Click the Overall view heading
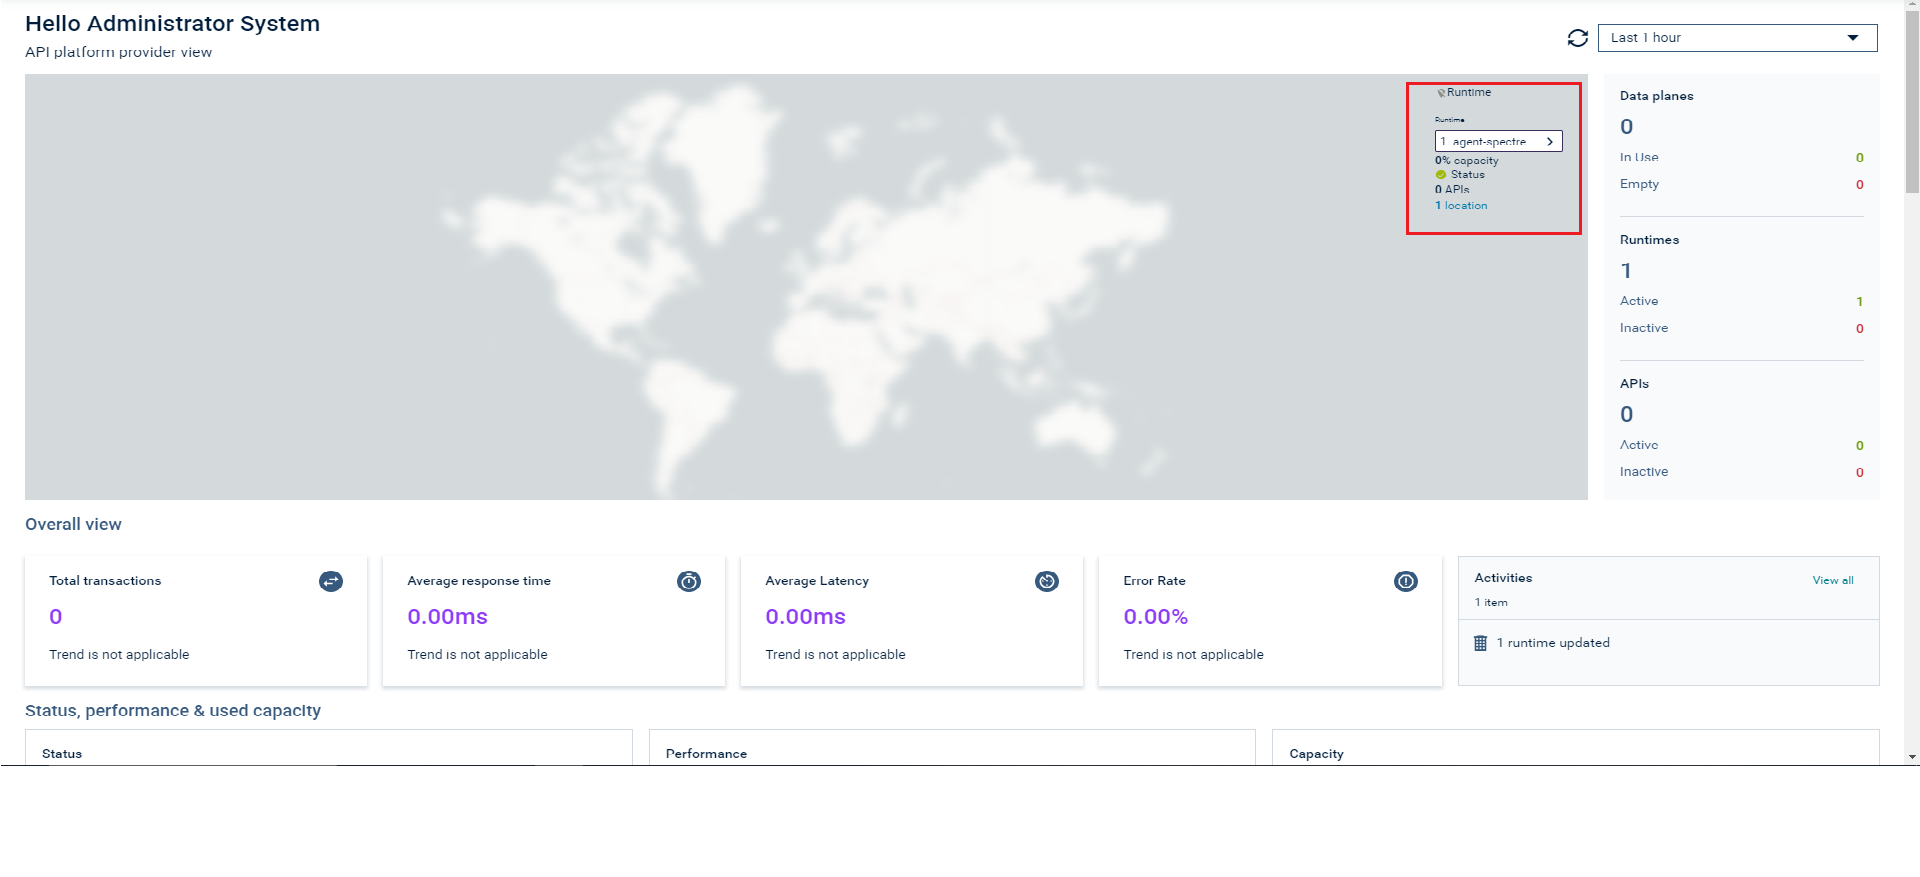This screenshot has height=877, width=1920. (73, 525)
